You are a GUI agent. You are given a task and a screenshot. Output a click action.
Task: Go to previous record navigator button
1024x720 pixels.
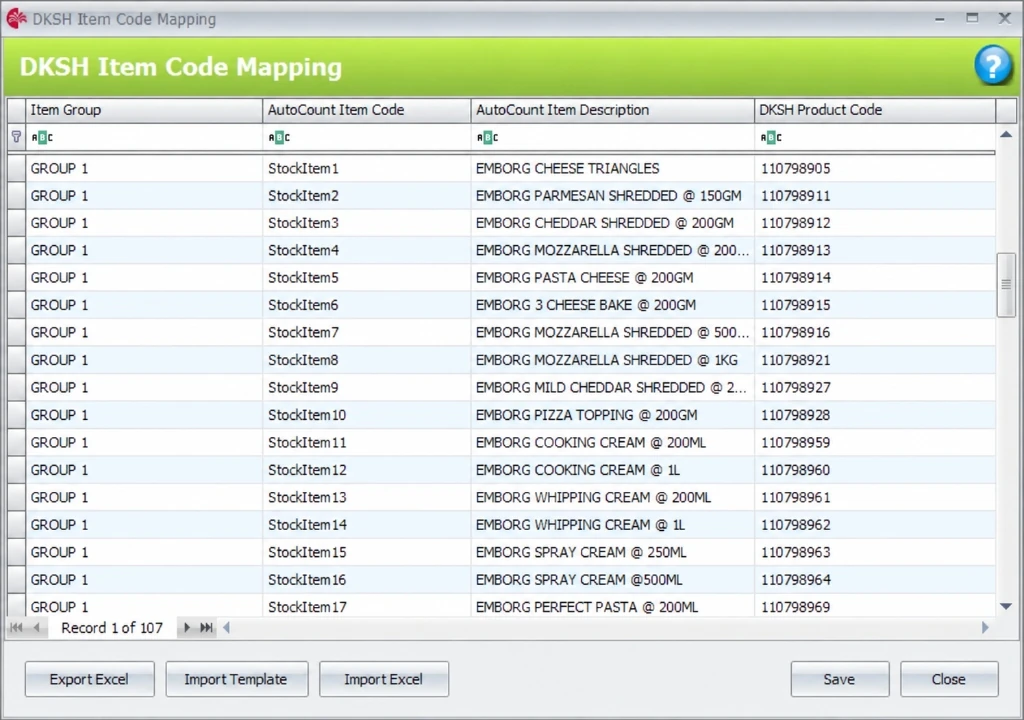pyautogui.click(x=37, y=627)
